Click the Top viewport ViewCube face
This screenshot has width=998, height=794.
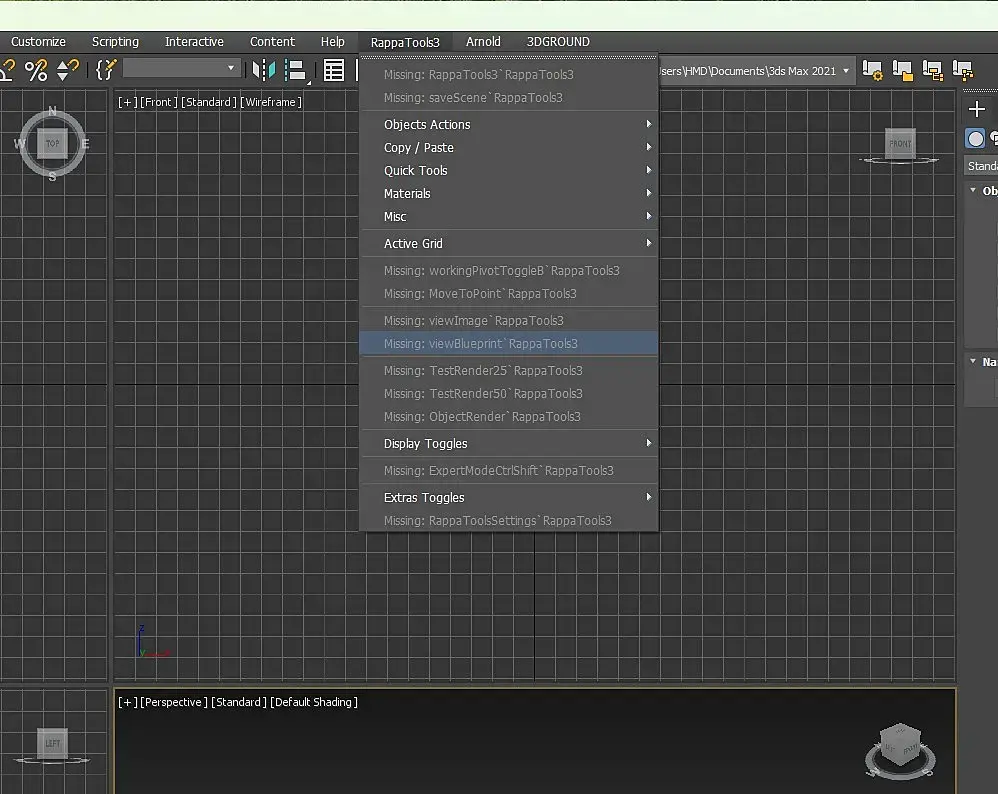point(52,143)
